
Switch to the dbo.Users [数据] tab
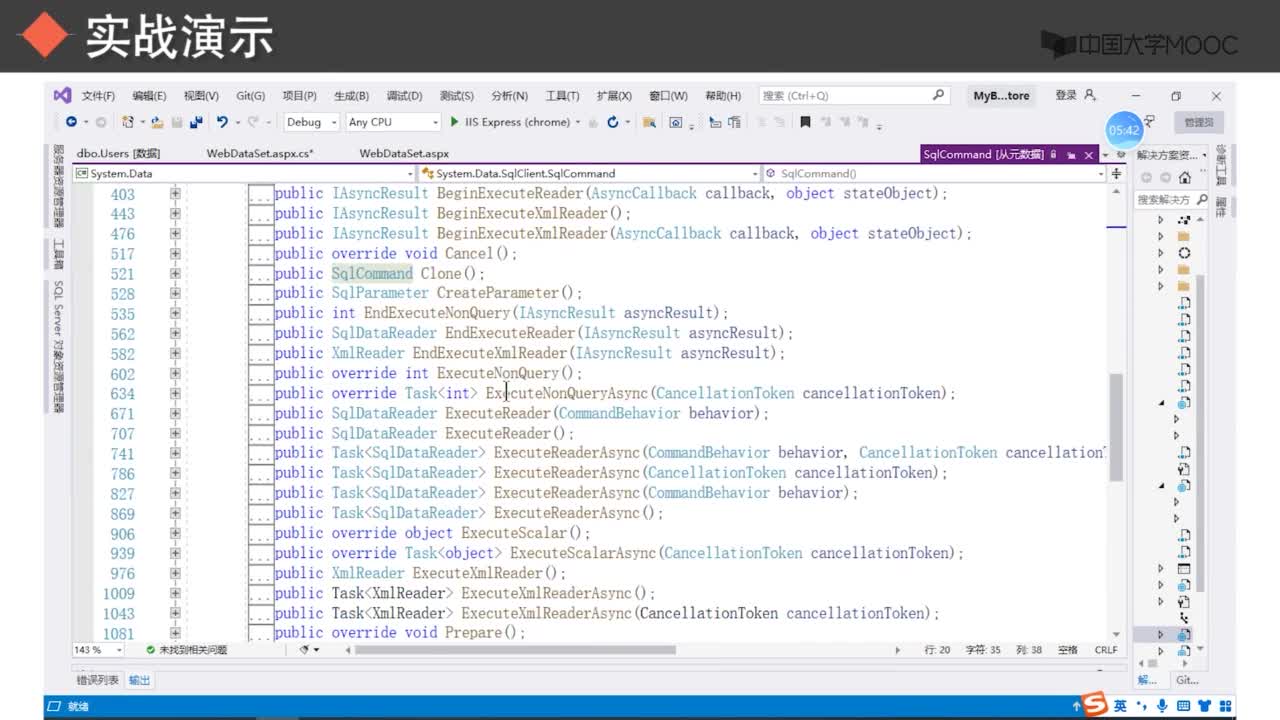[x=118, y=154]
